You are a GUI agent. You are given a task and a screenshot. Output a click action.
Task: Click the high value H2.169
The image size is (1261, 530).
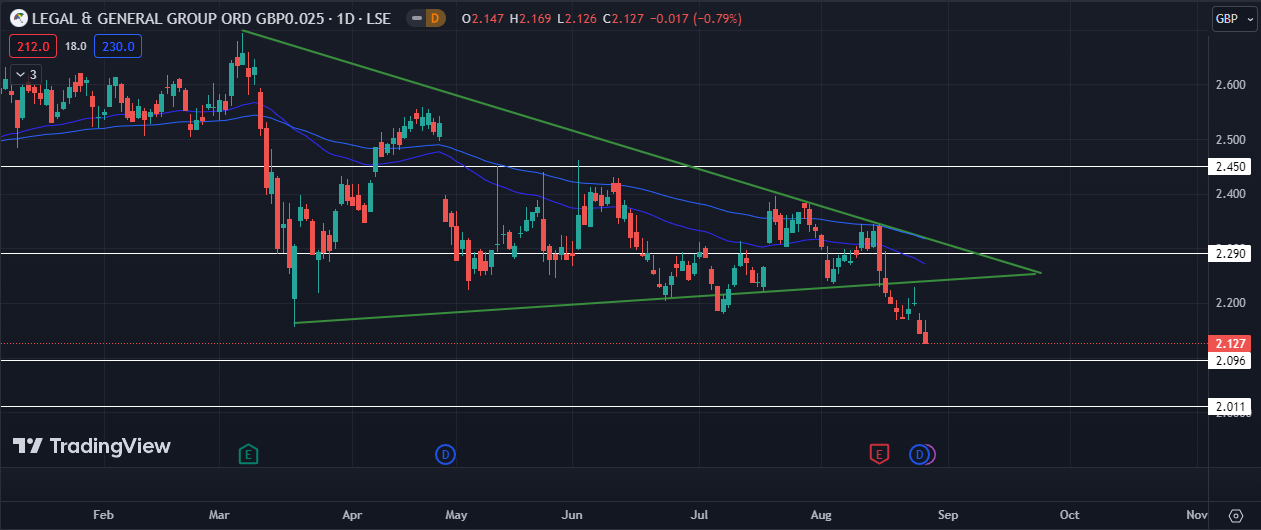tap(530, 18)
